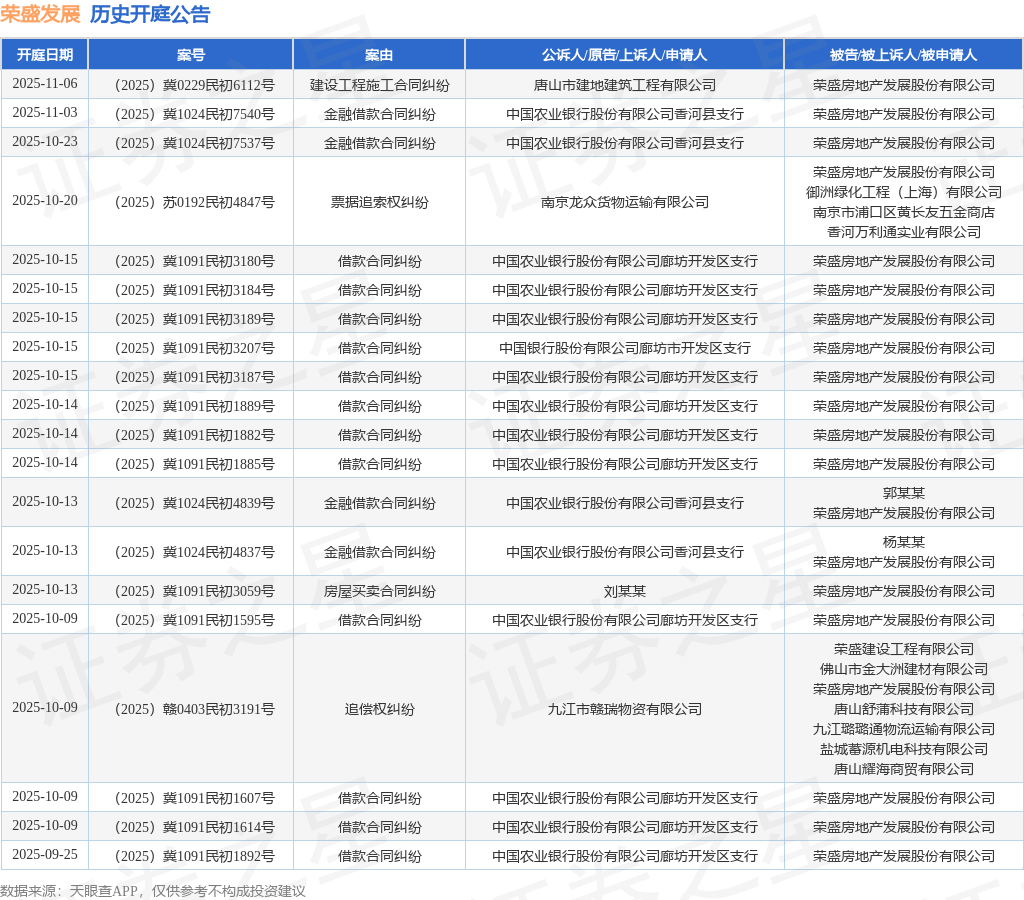This screenshot has height=900, width=1024.
Task: Click plaintiff 刘某某
Action: click(624, 591)
